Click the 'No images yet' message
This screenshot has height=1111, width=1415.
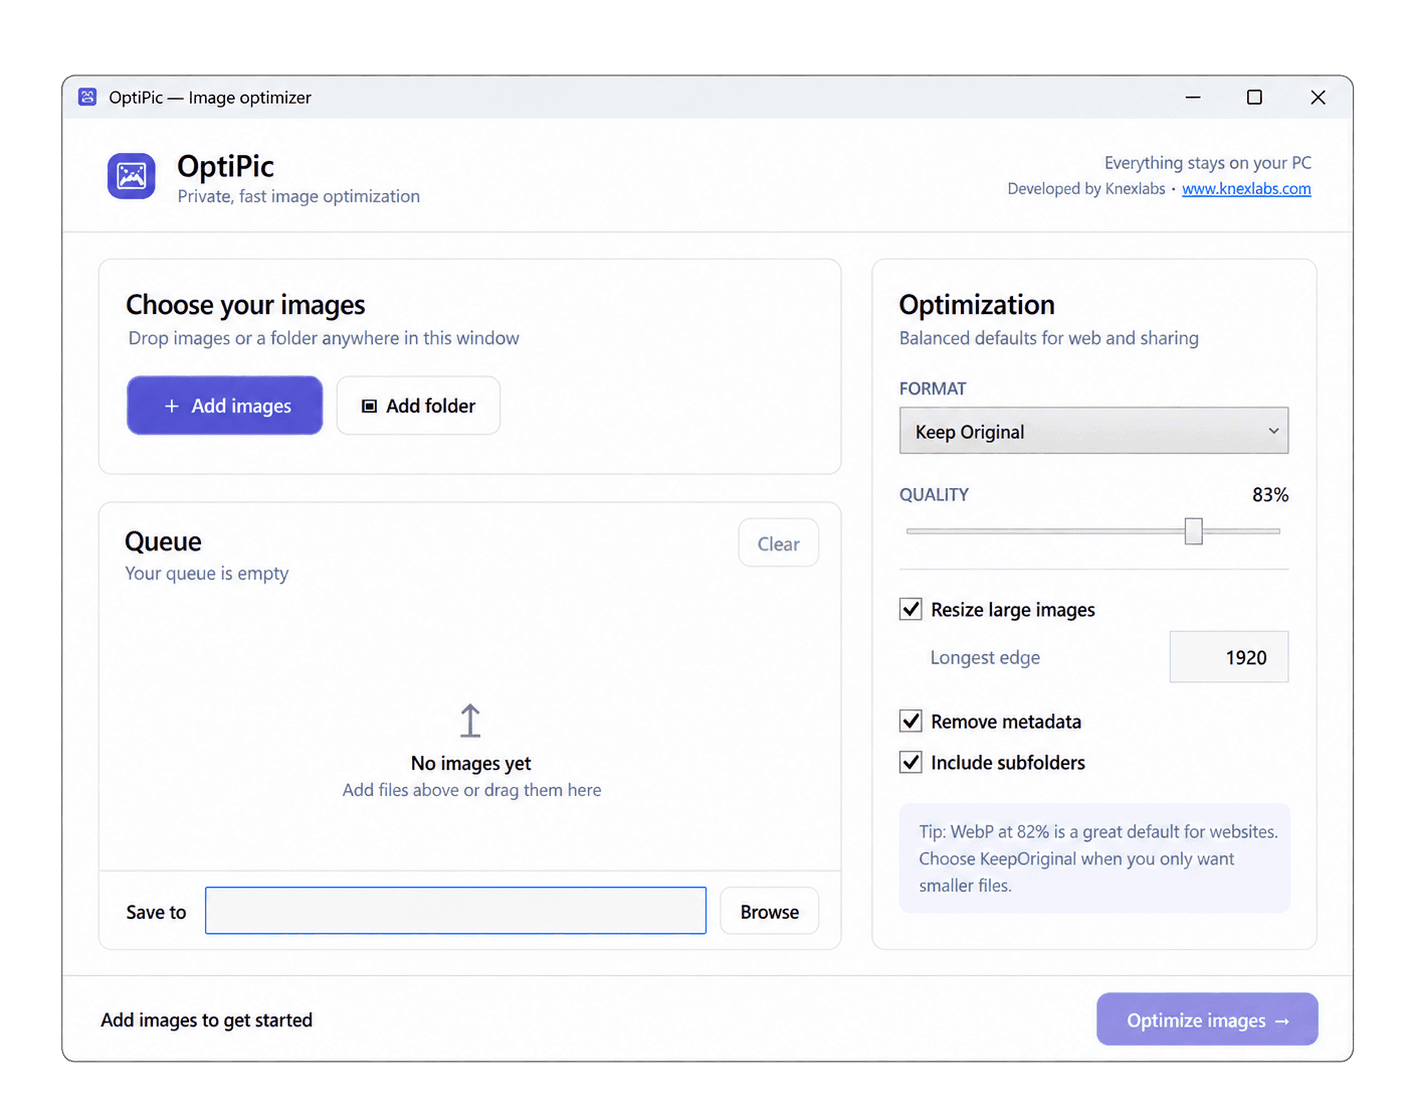pyautogui.click(x=471, y=763)
